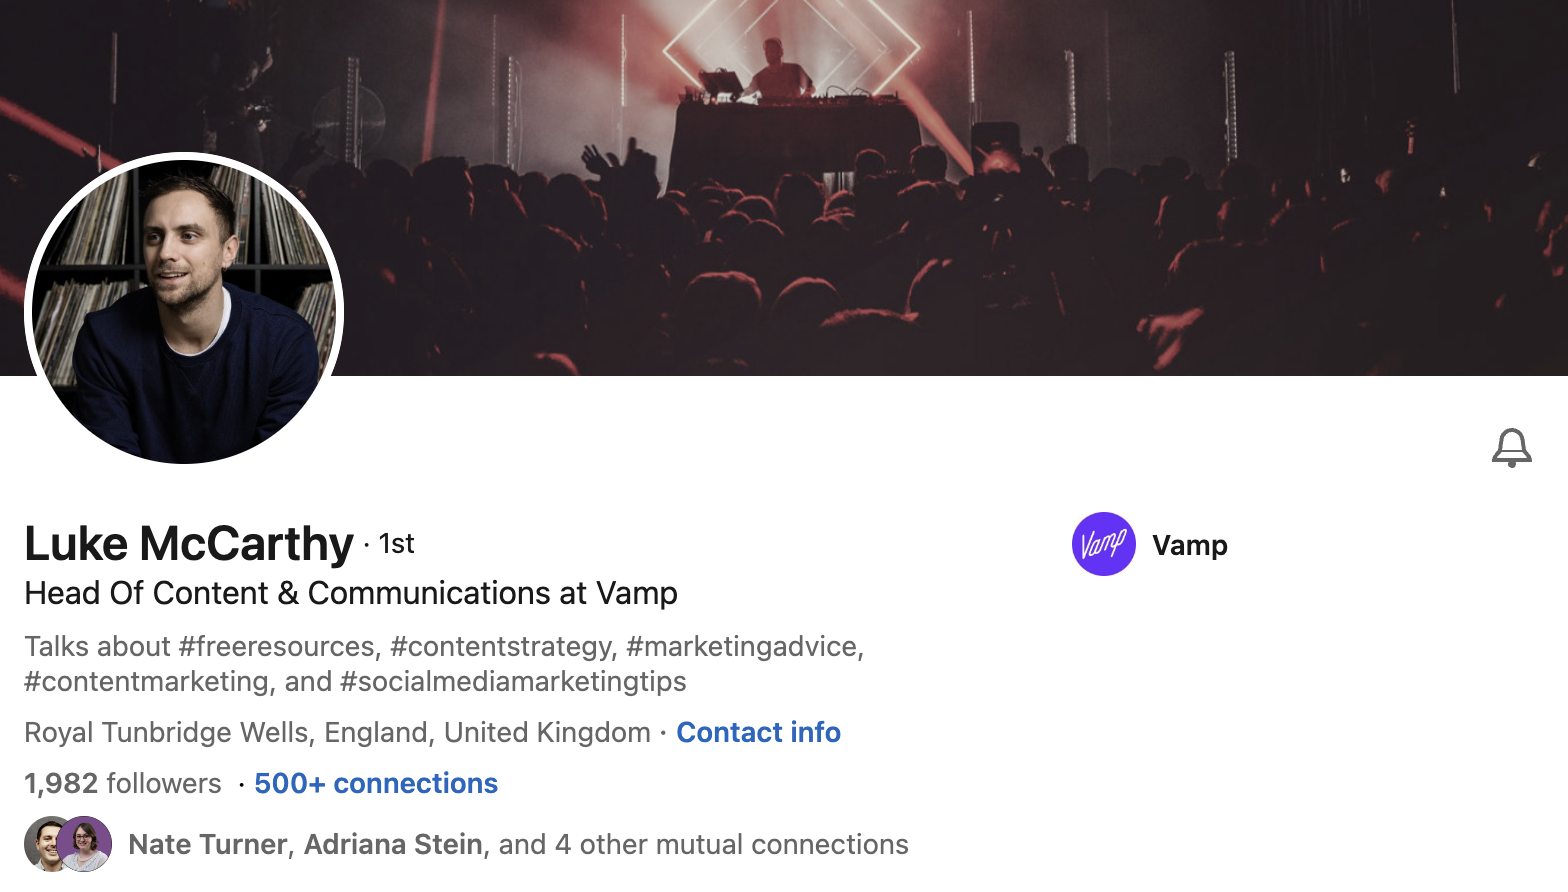Open the Contact info link

(x=758, y=732)
